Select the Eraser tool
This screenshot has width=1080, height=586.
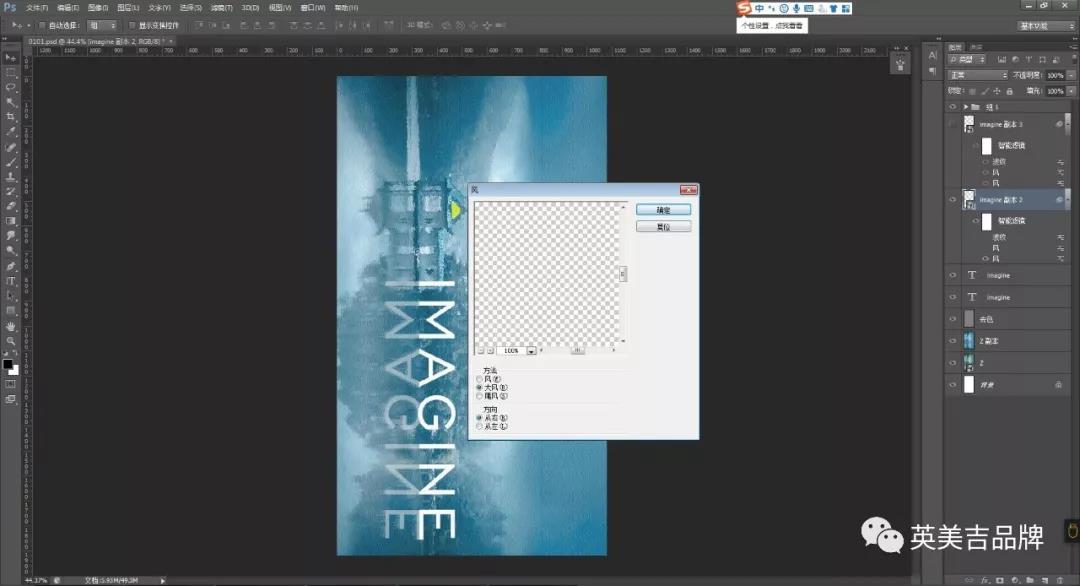point(10,207)
